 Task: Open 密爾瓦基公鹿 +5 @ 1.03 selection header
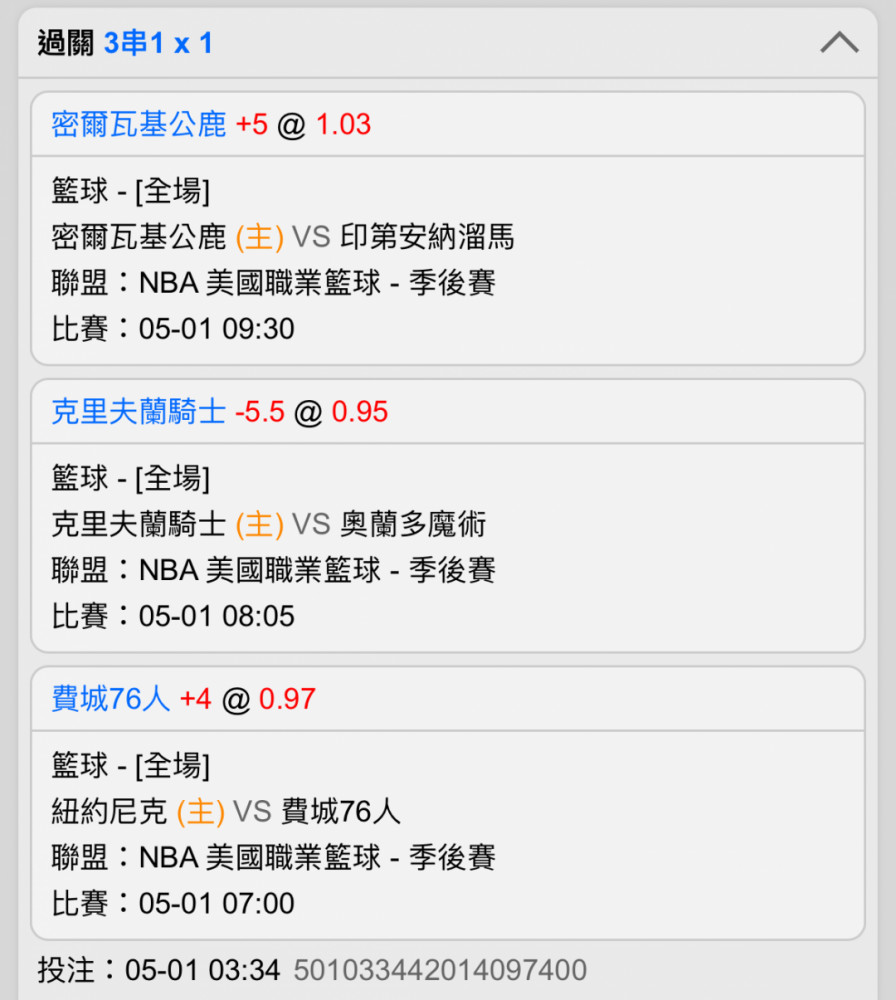pyautogui.click(x=448, y=124)
